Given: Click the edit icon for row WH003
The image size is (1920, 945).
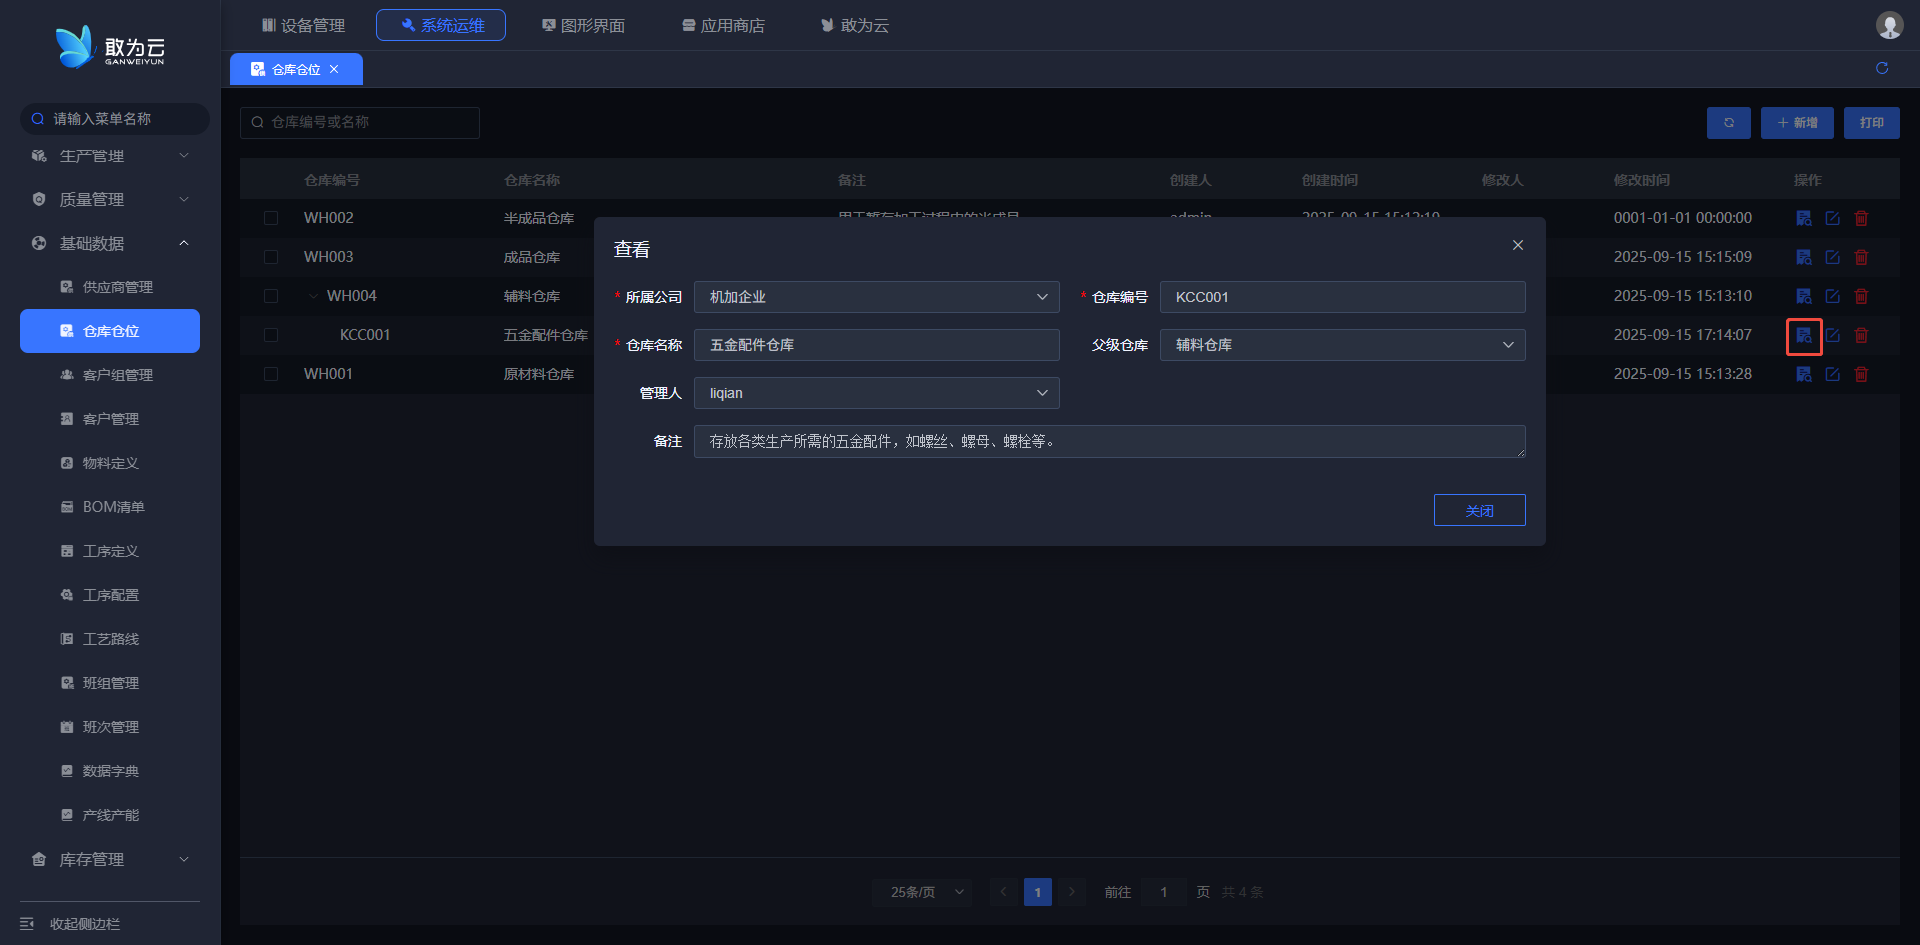Looking at the screenshot, I should pyautogui.click(x=1832, y=257).
